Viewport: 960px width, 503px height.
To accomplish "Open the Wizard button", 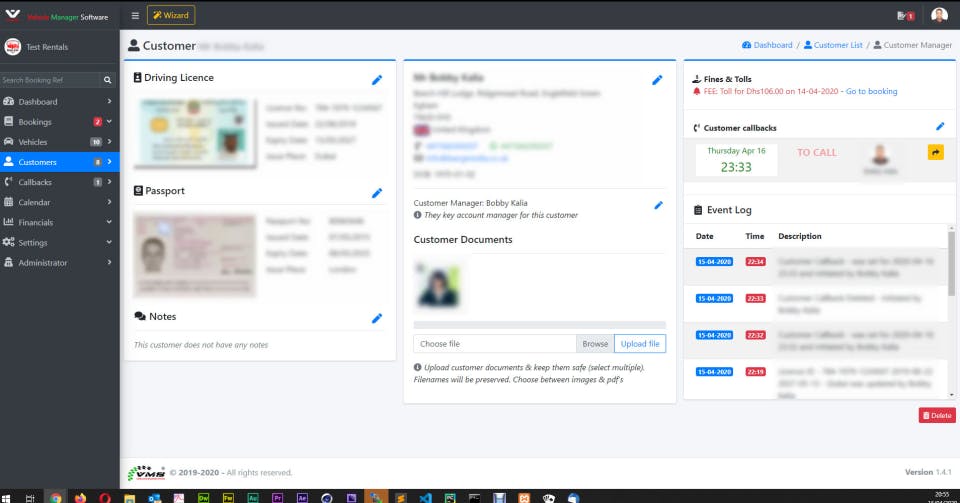I will coord(171,15).
